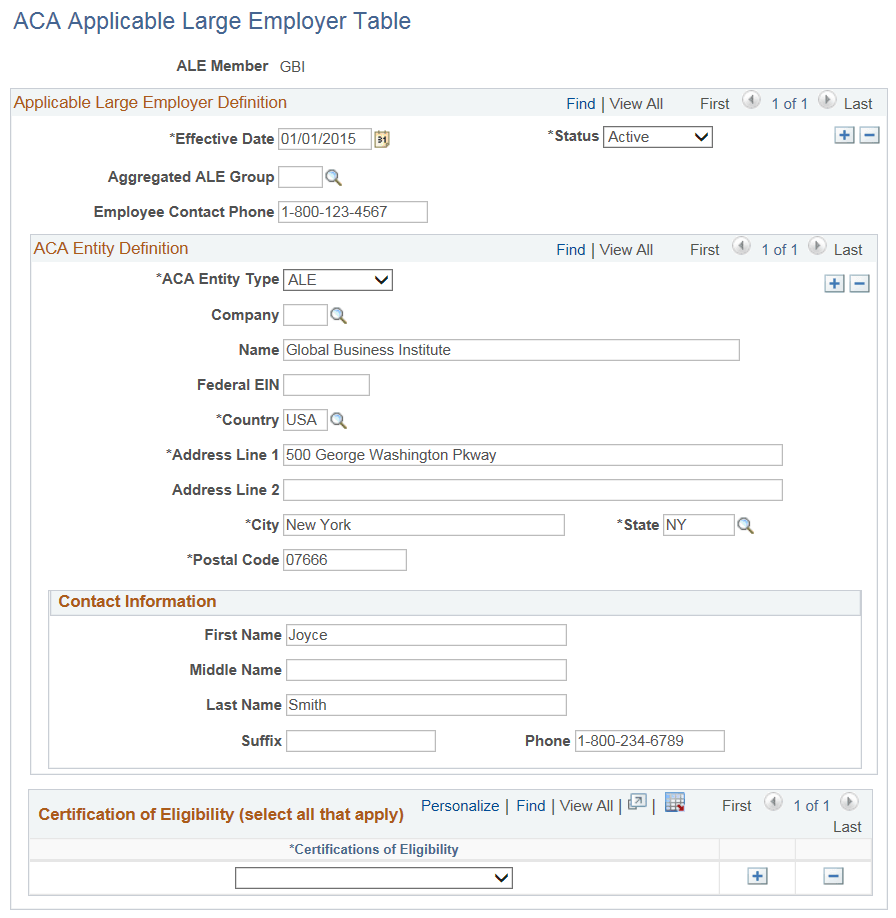Download the Certification of Eligibility grid to Excel
This screenshot has width=896, height=918.
[674, 801]
